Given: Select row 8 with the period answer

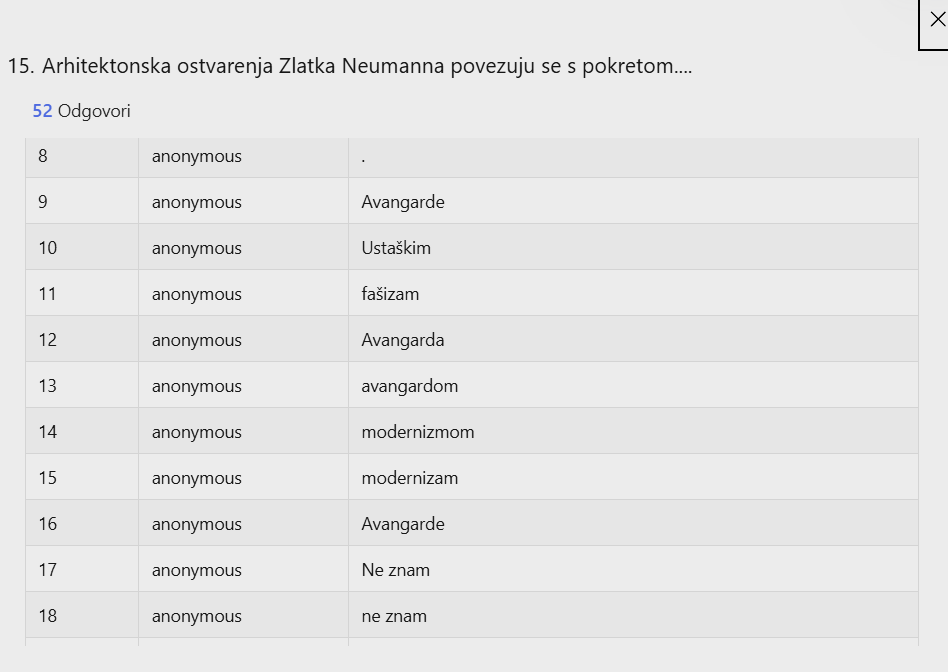Looking at the screenshot, I should (x=472, y=156).
